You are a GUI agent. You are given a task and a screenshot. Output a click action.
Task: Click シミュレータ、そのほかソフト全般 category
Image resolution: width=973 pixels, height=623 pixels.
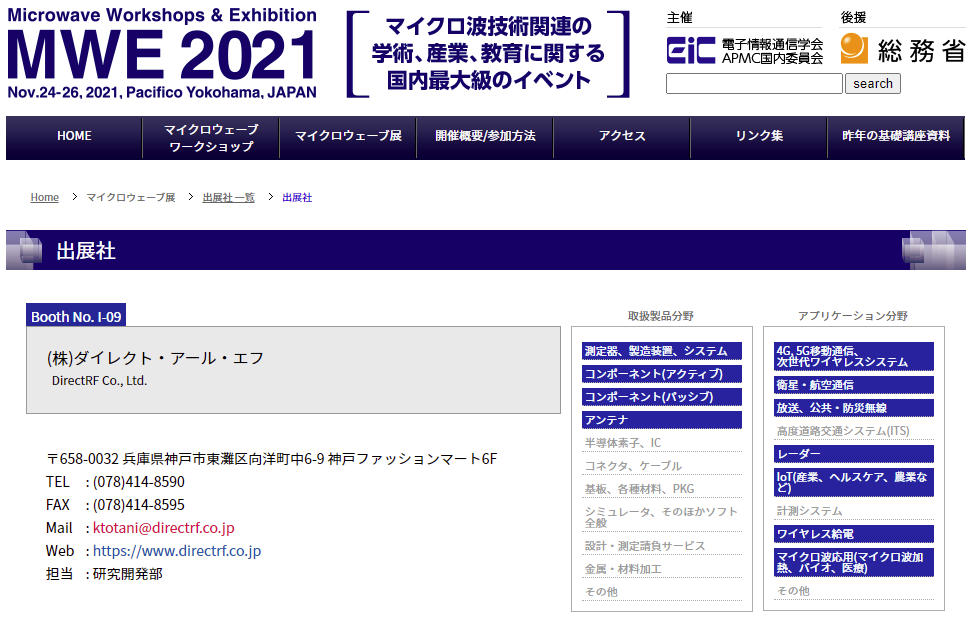[661, 517]
